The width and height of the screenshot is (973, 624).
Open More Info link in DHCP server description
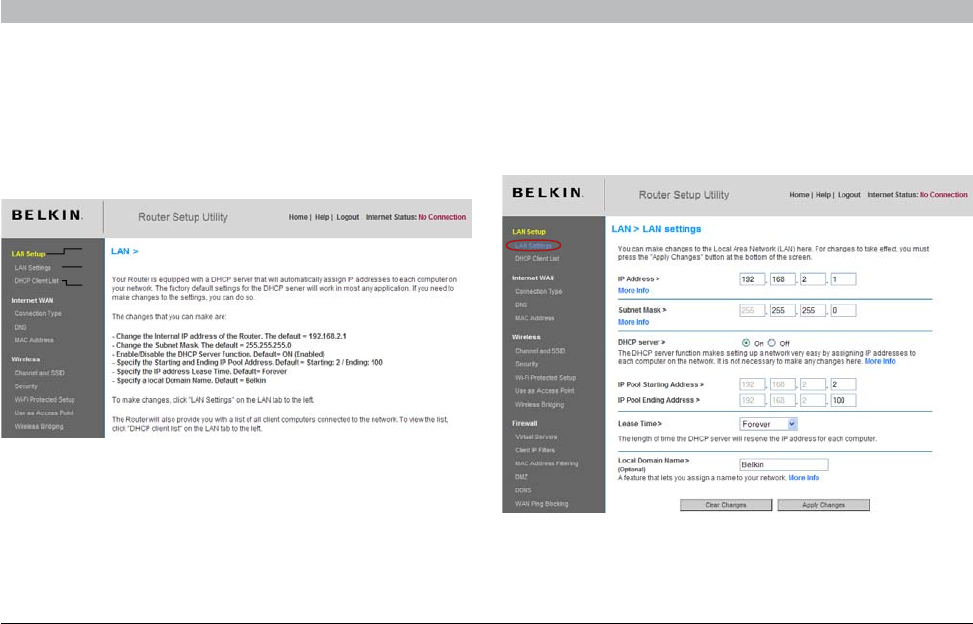[x=880, y=361]
